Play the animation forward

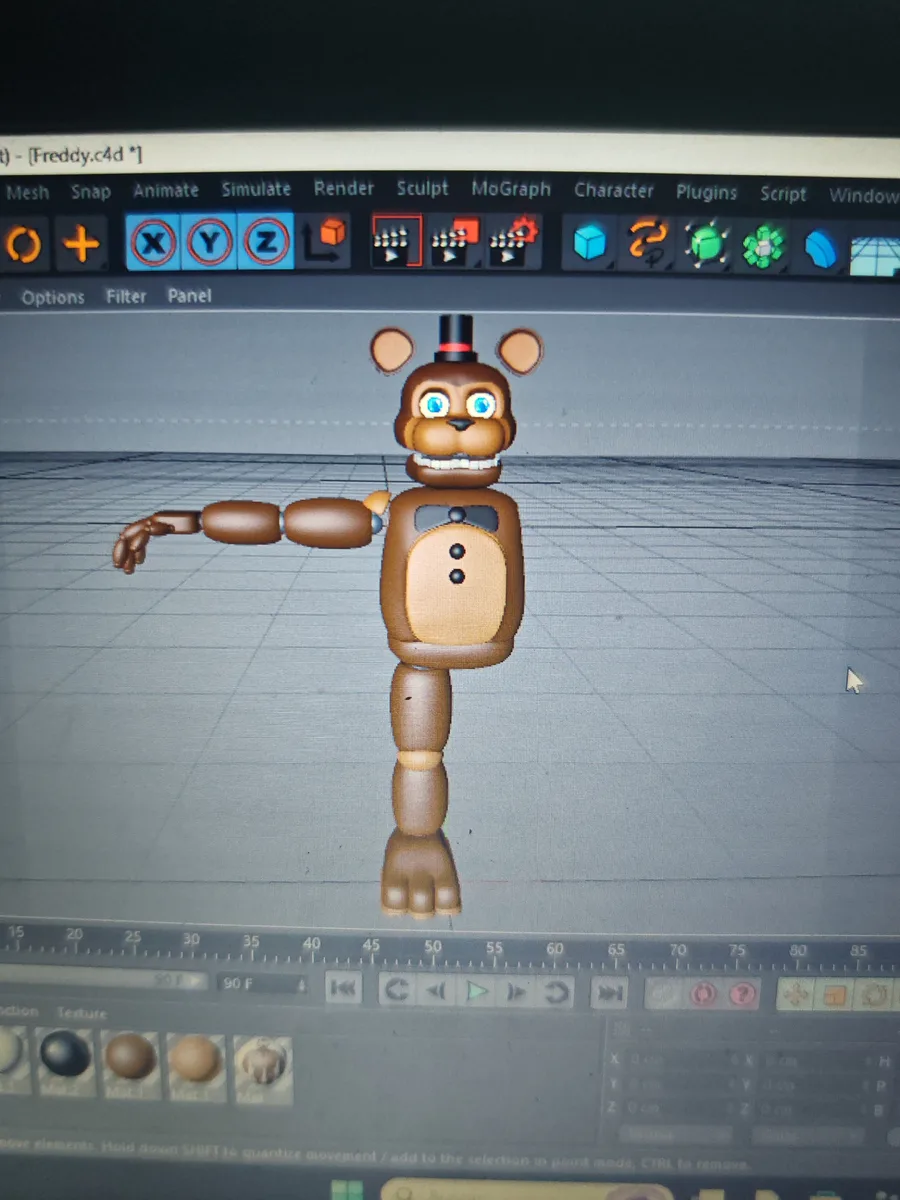[478, 992]
